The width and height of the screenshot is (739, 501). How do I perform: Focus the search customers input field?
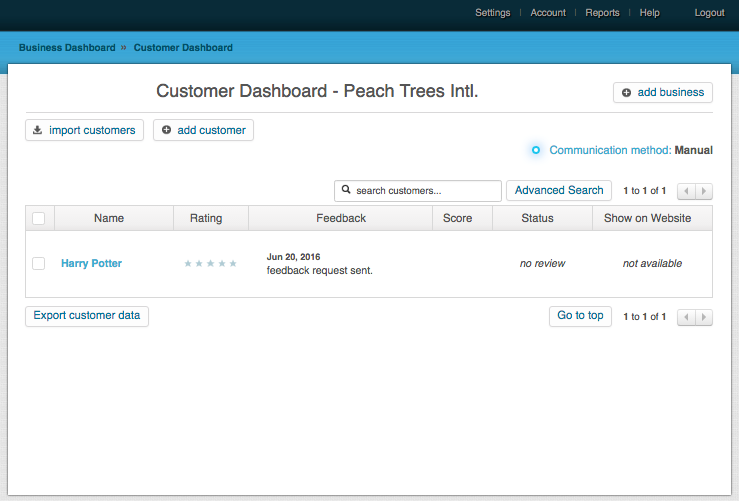(418, 190)
